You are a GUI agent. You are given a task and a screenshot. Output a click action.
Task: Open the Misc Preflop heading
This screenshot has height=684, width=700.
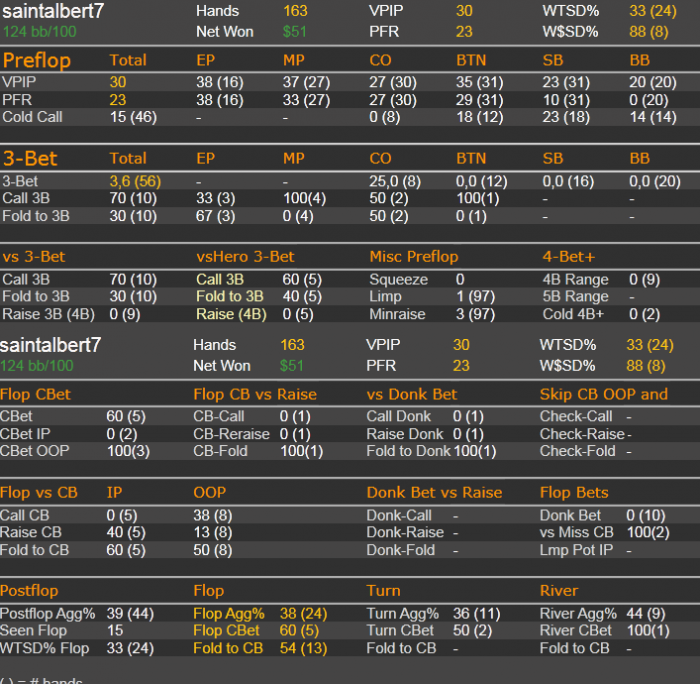[414, 257]
